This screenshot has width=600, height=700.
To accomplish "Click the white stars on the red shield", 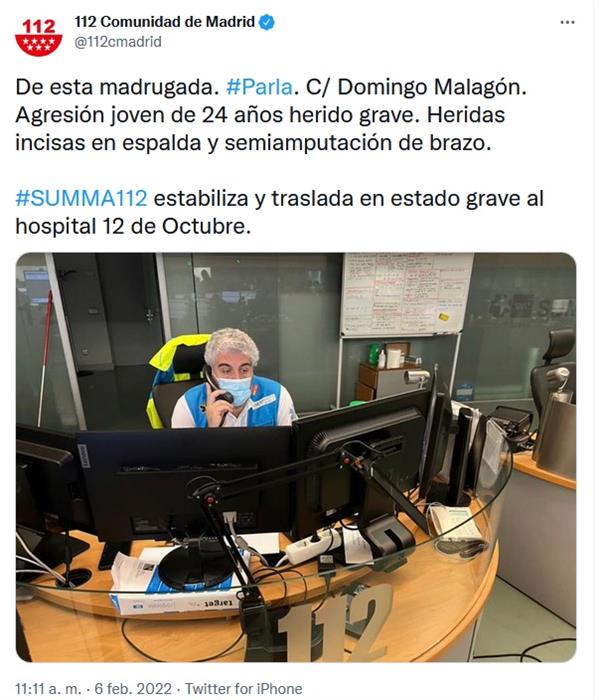I will click(x=38, y=44).
